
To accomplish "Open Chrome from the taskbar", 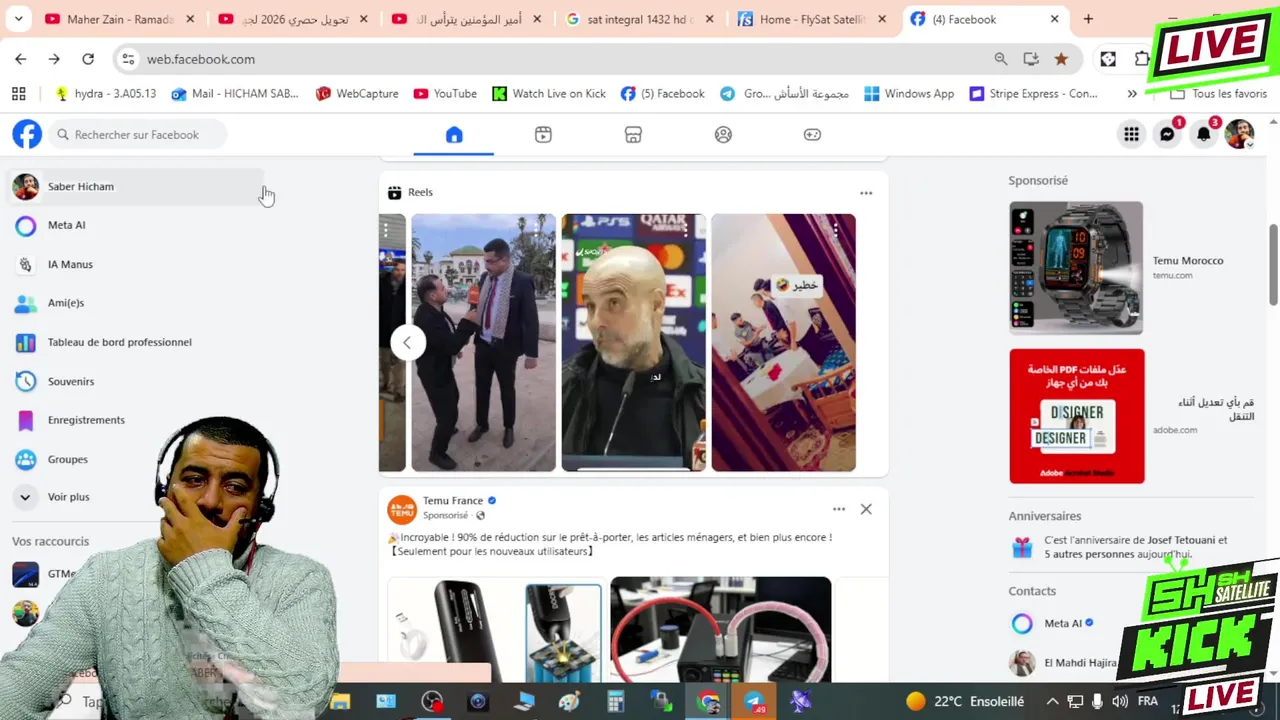I will [x=708, y=702].
